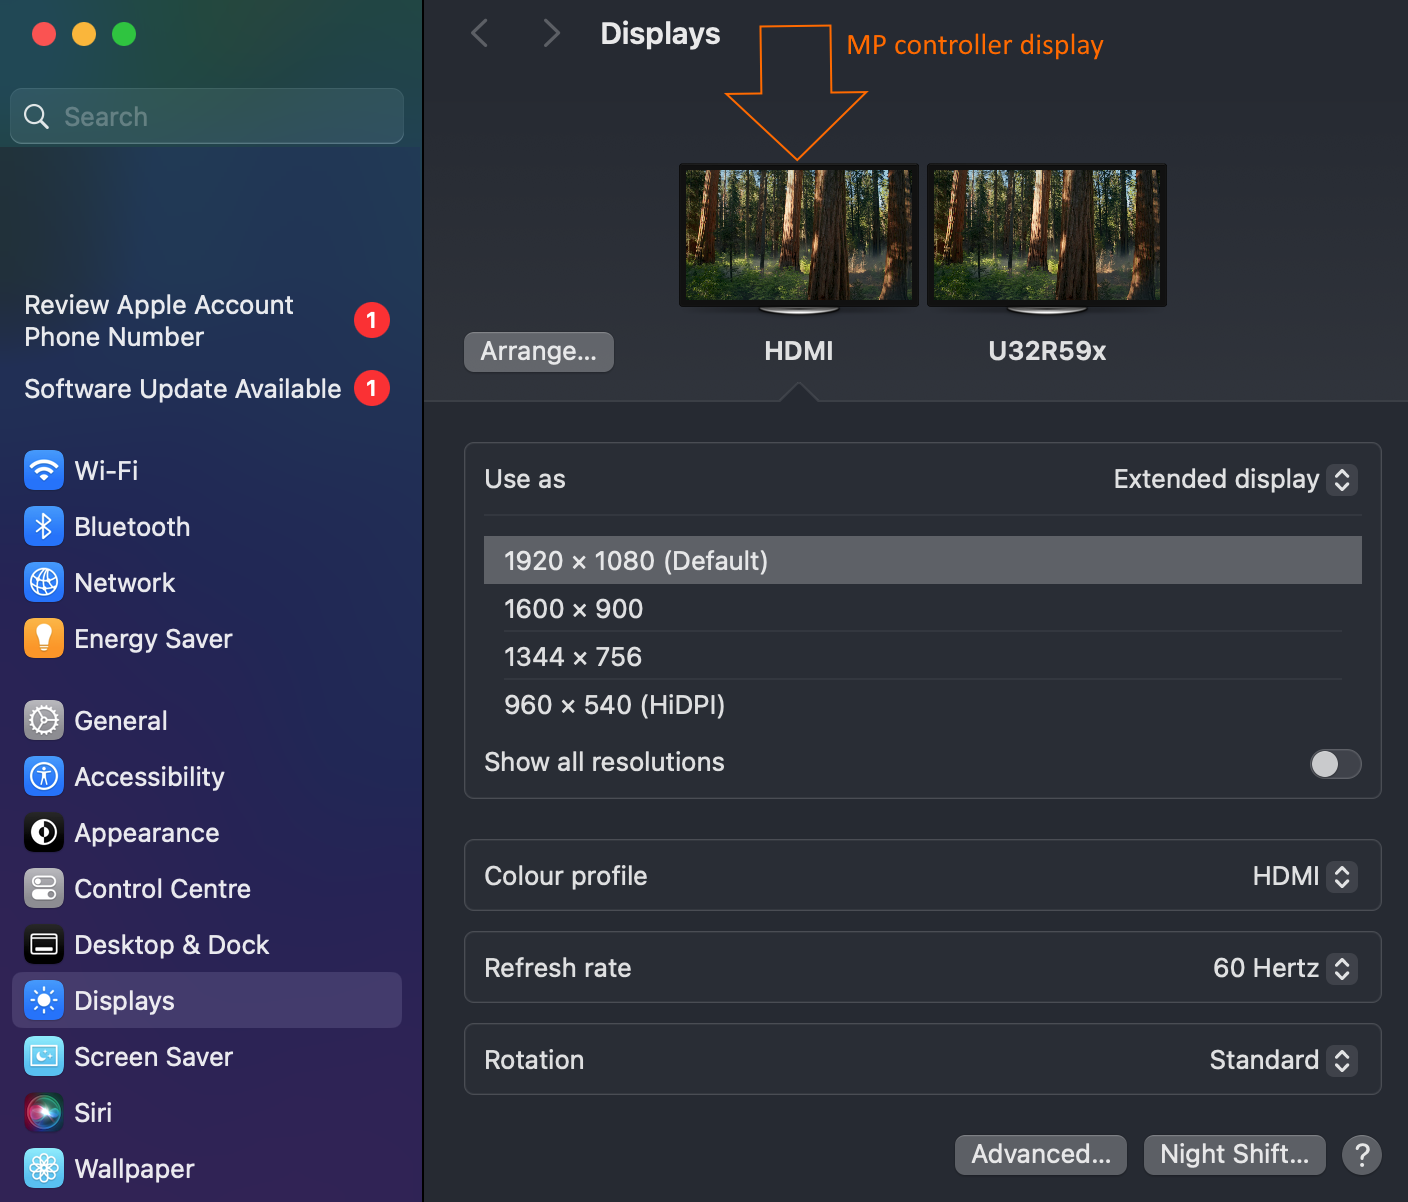Viewport: 1408px width, 1202px height.
Task: Click the Wi-Fi icon in sidebar
Action: (43, 470)
